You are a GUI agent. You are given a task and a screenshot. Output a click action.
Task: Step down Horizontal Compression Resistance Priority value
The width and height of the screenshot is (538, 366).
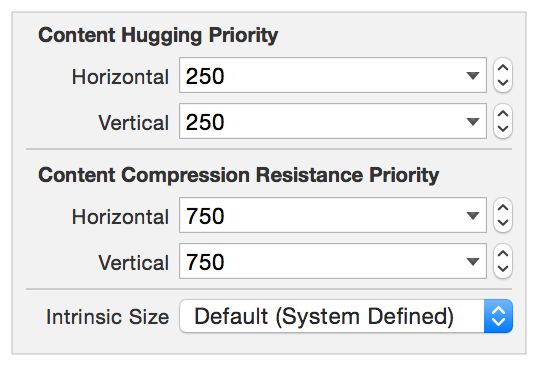click(503, 223)
